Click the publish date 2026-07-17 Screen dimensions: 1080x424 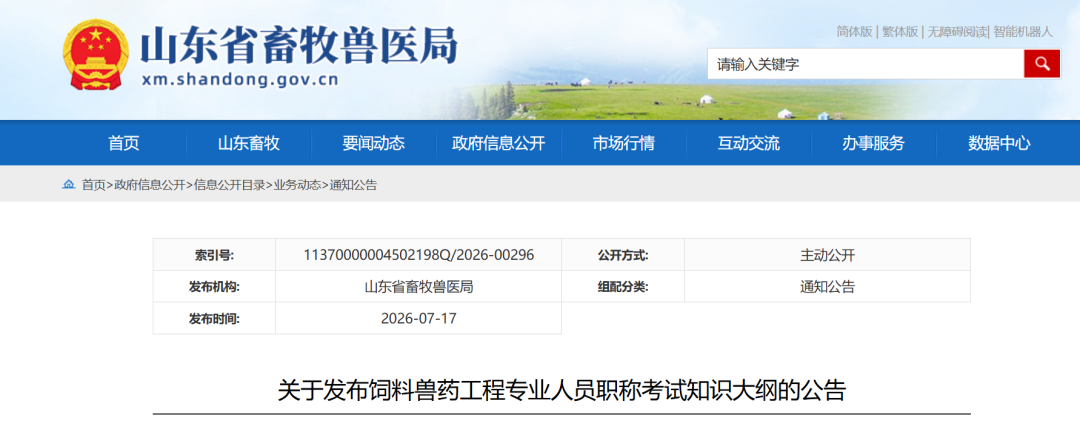(419, 319)
